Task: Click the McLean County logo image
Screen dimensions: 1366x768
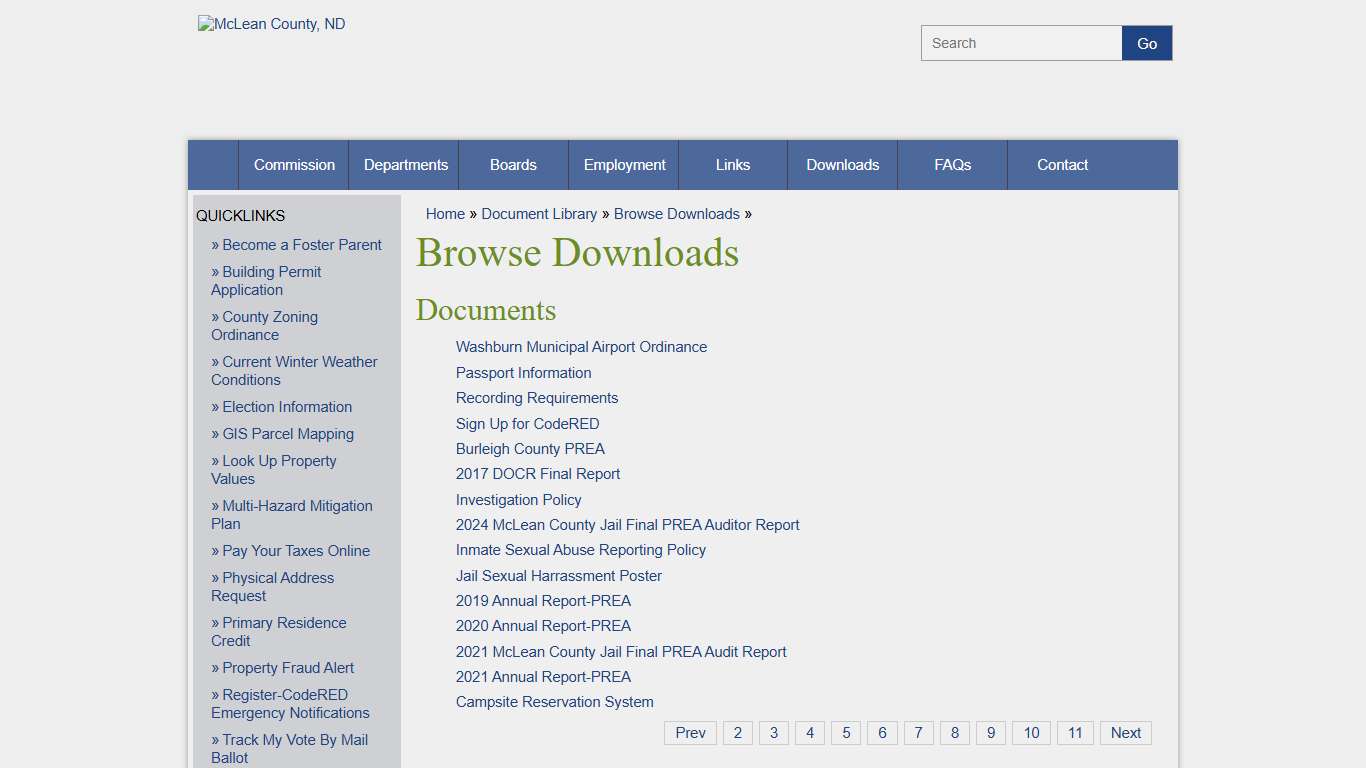Action: point(270,23)
